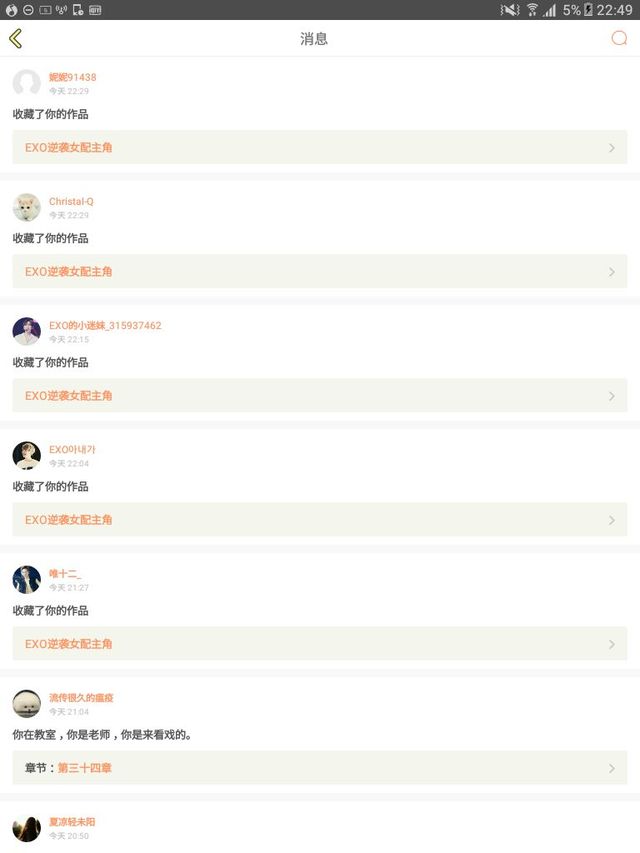The image size is (640, 853).
Task: Open EXO逆袭女配主角 under EXO的小迷妹's notification
Action: (69, 396)
